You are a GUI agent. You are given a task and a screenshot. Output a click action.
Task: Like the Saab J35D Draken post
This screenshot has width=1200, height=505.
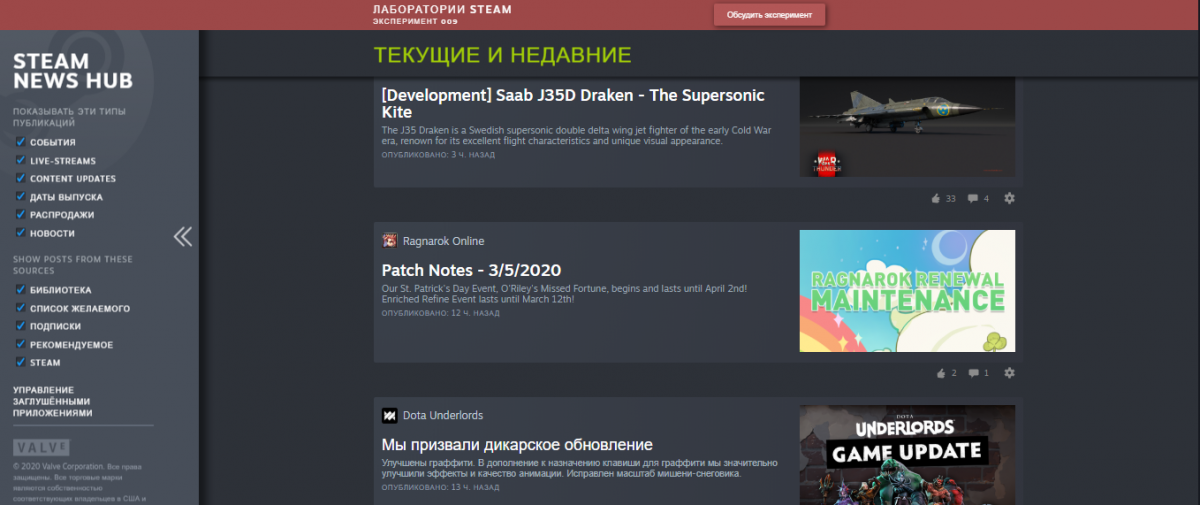(943, 198)
